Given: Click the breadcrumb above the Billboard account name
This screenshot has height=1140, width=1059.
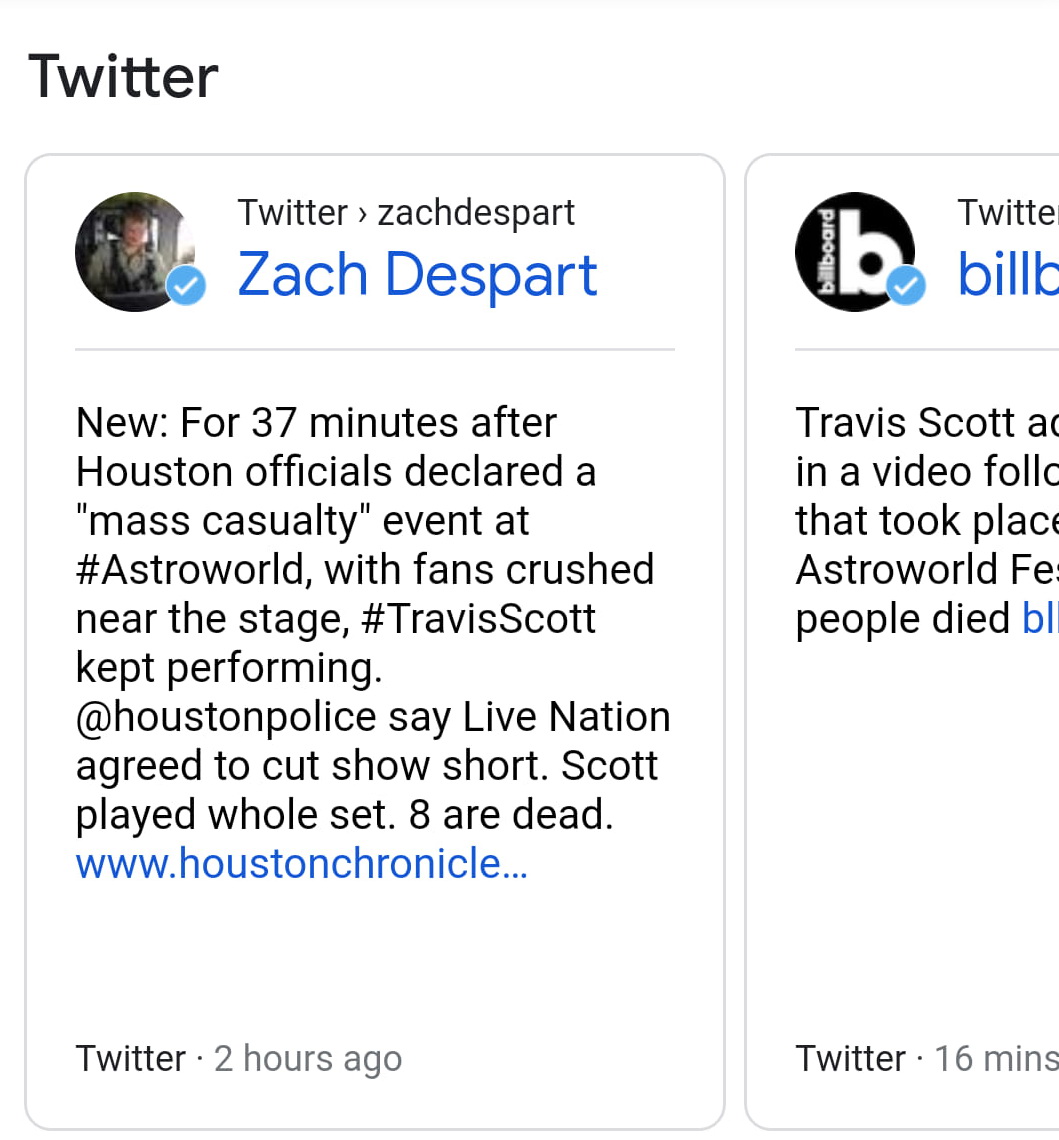Looking at the screenshot, I should click(x=1007, y=212).
